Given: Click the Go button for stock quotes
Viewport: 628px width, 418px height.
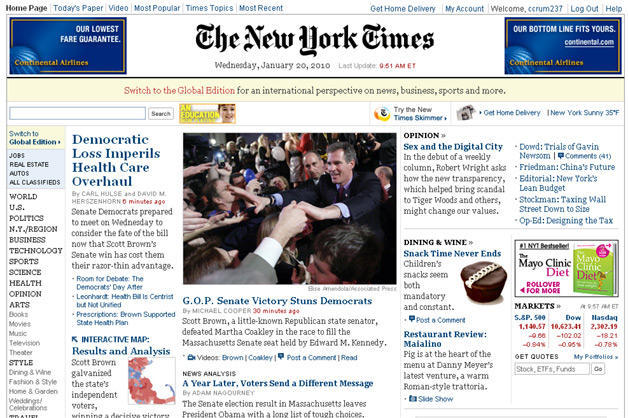Looking at the screenshot, I should 598,369.
